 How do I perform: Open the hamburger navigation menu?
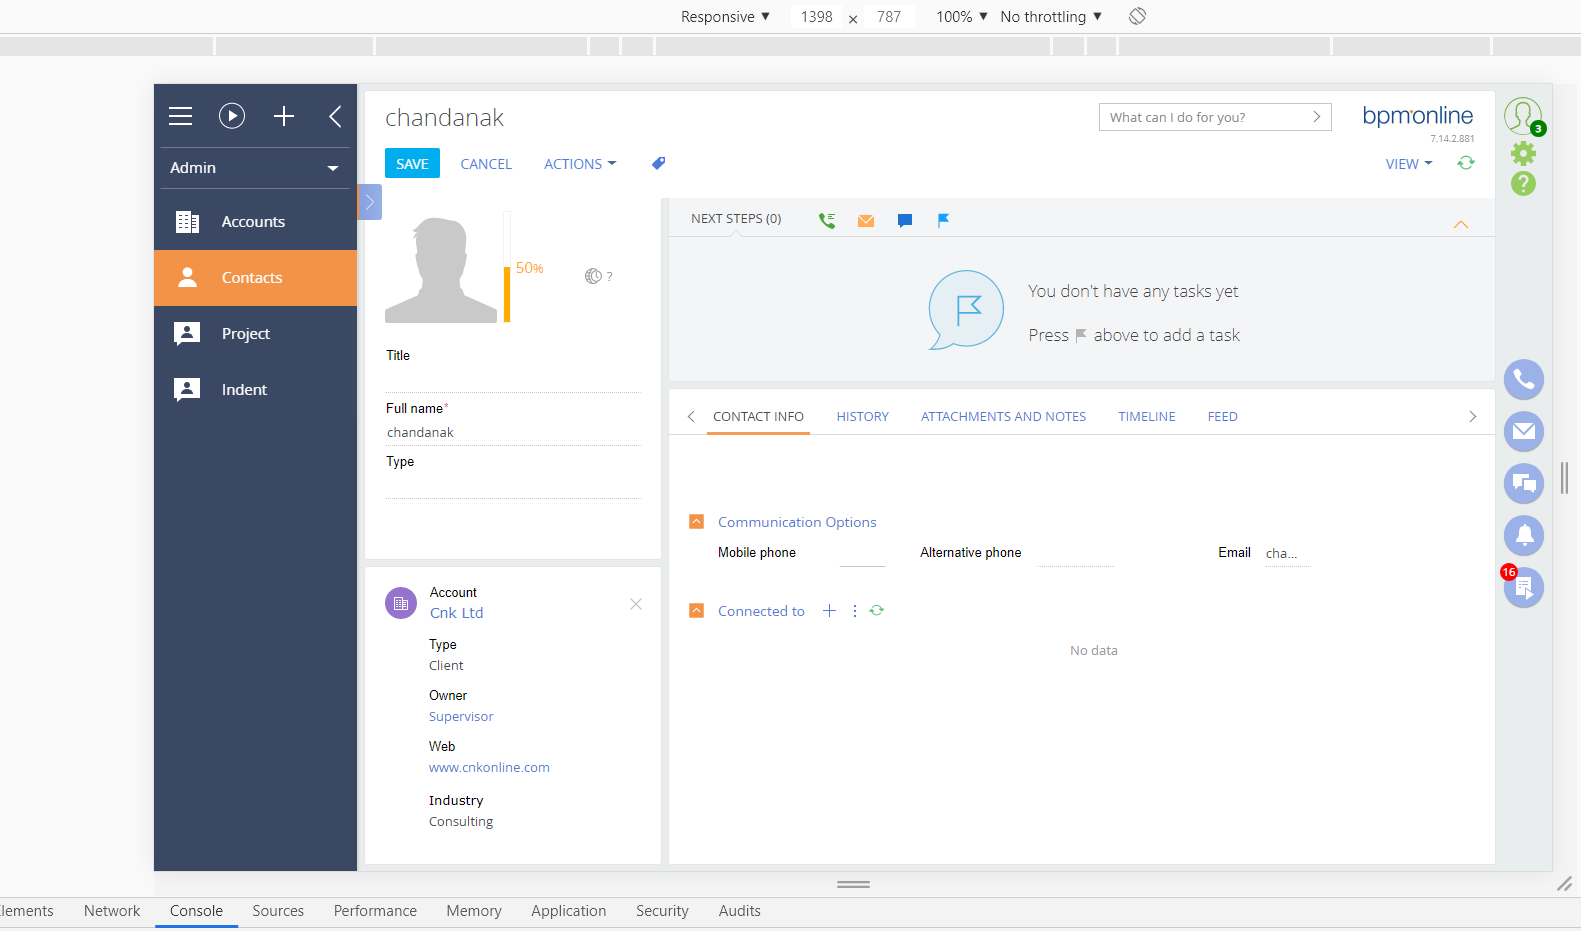(181, 116)
